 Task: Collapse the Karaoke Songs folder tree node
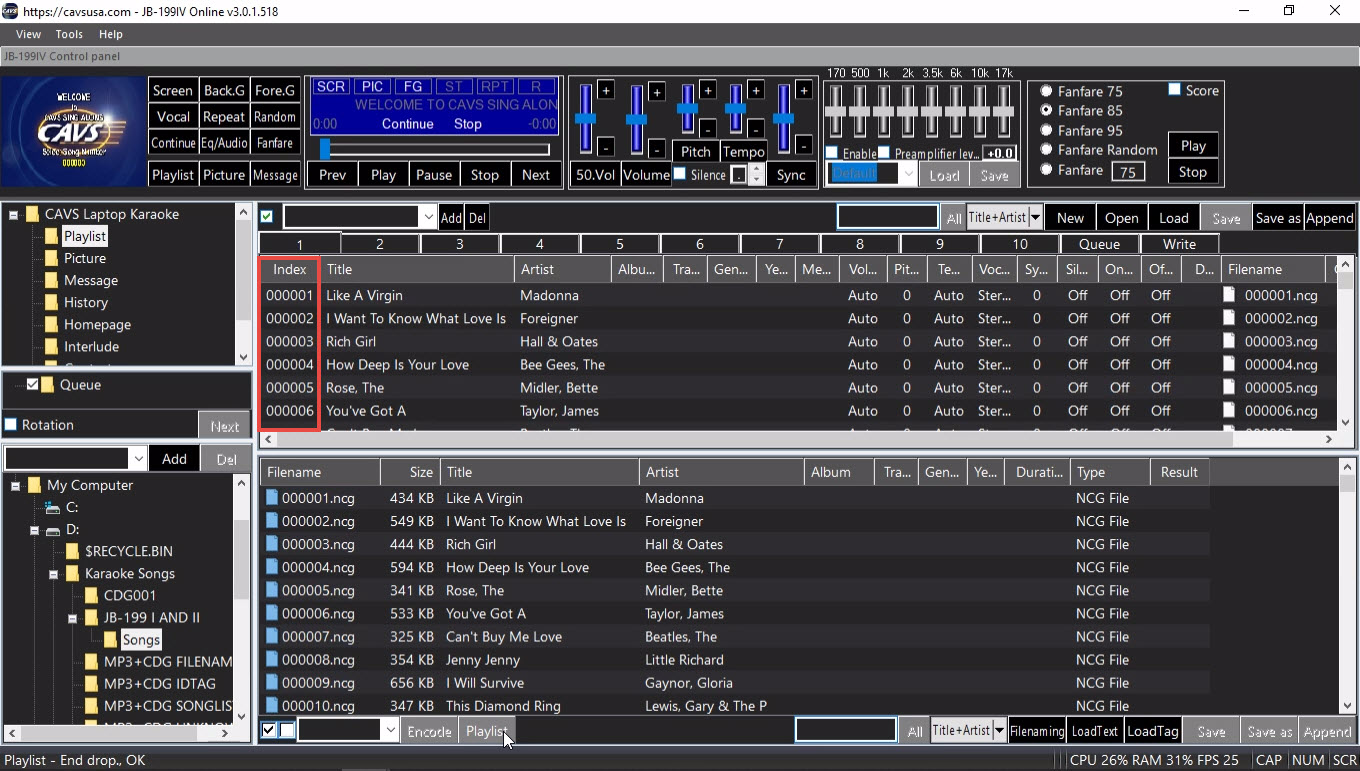pyautogui.click(x=54, y=574)
